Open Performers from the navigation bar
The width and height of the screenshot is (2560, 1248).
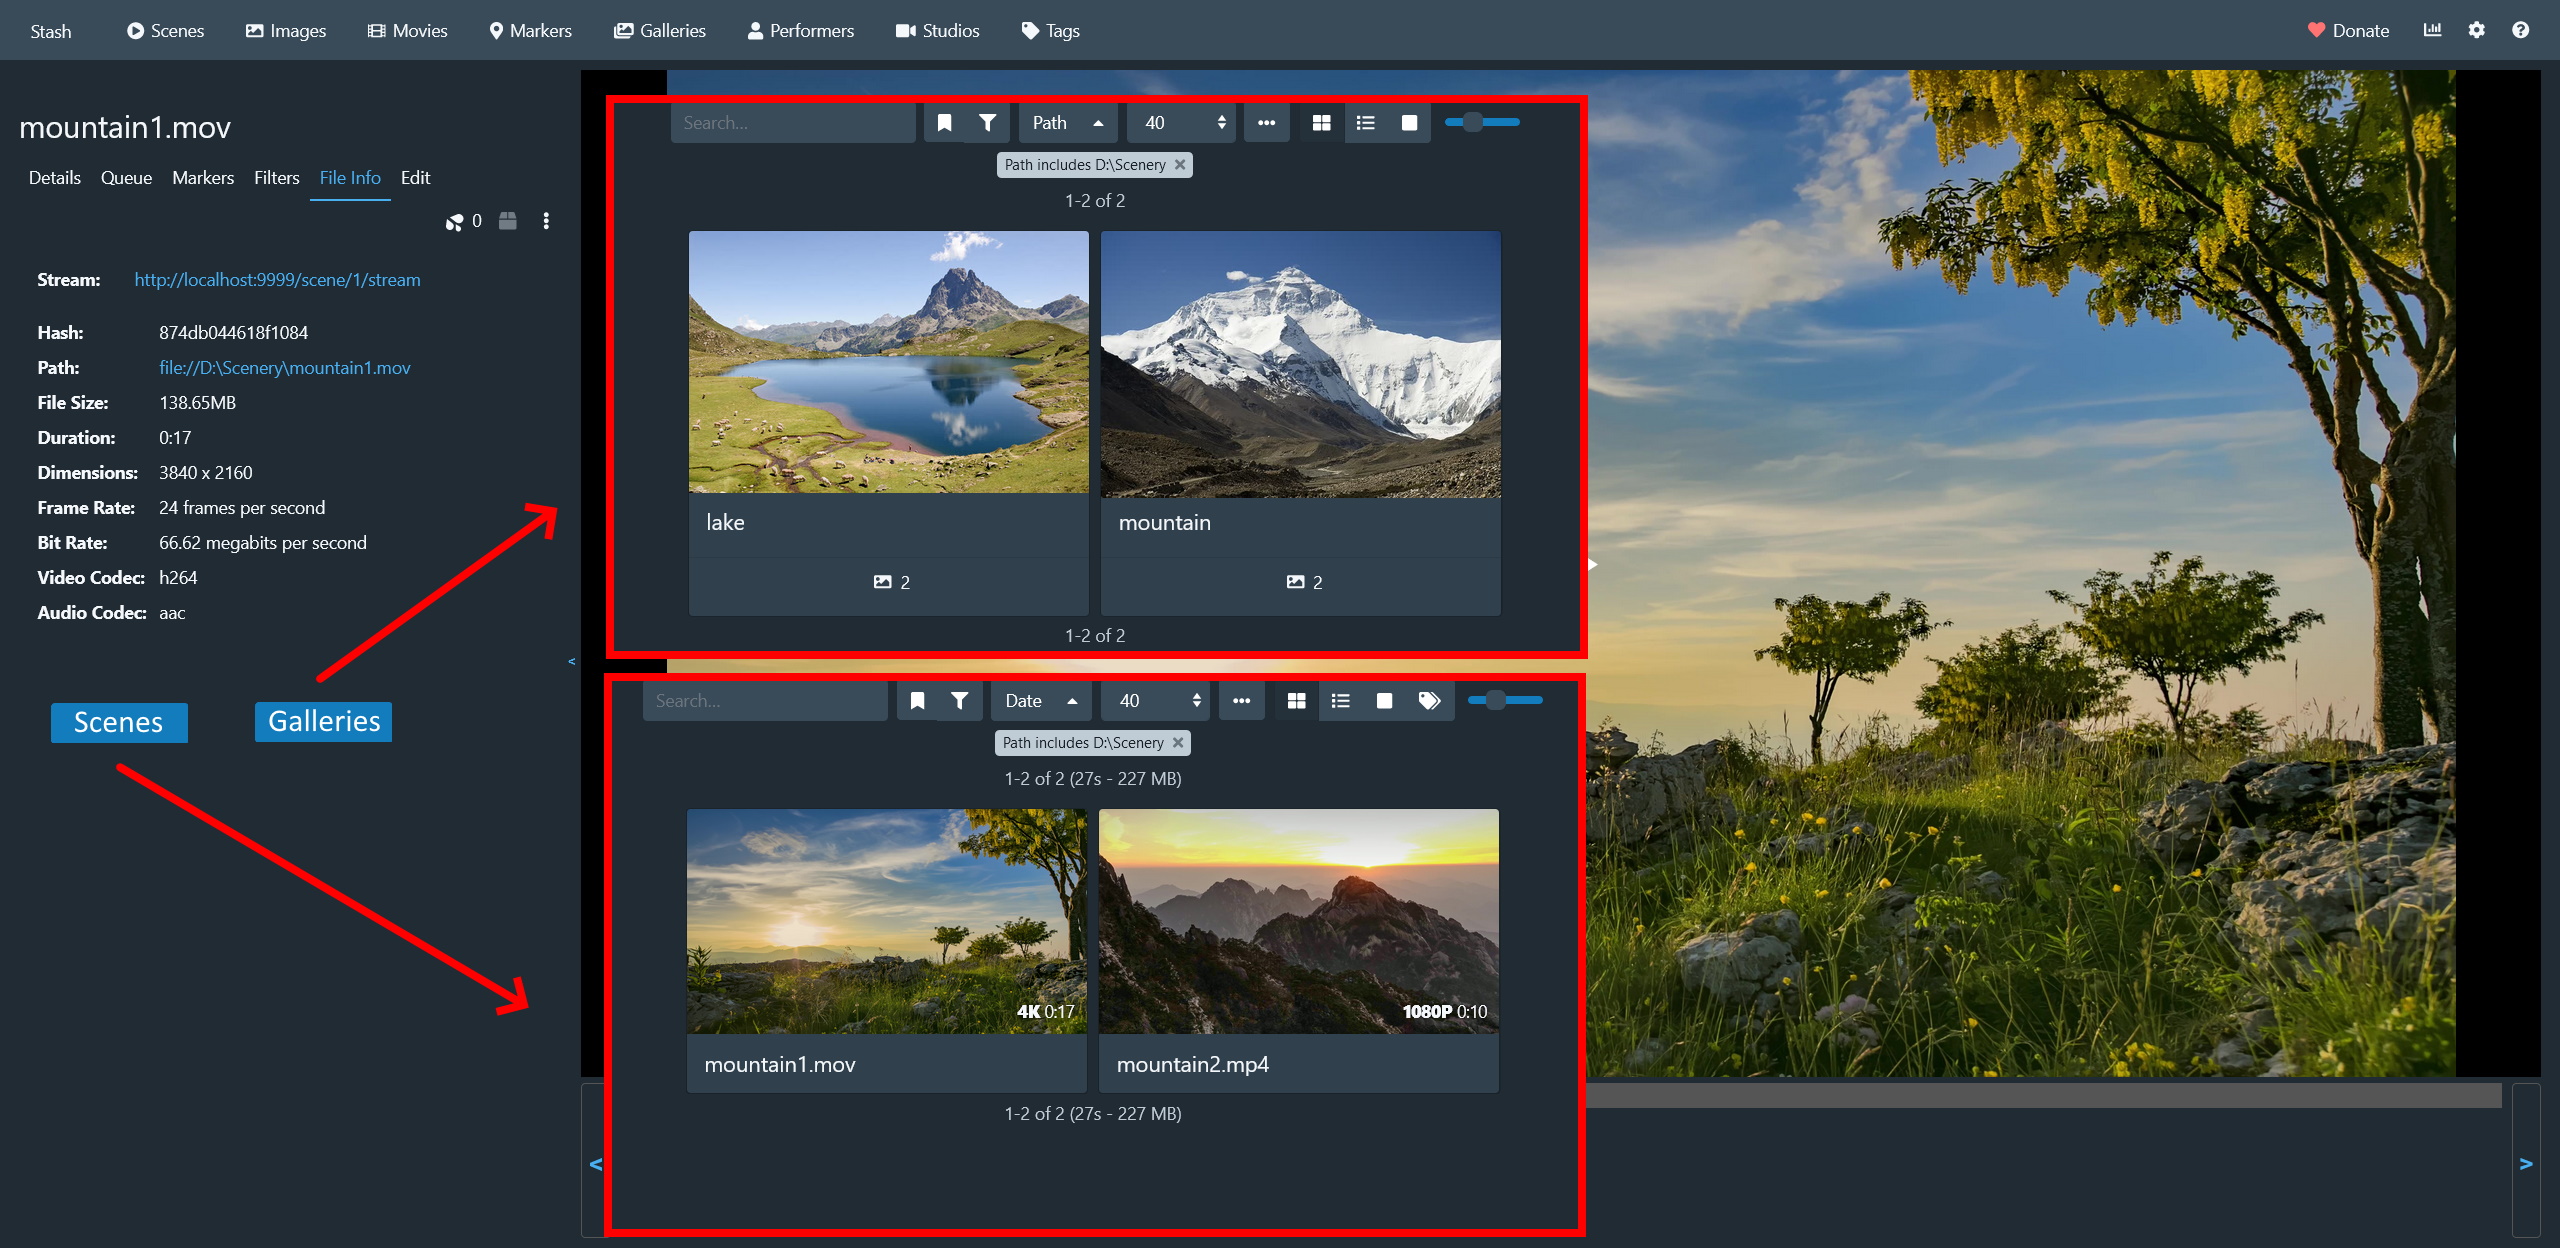tap(800, 30)
